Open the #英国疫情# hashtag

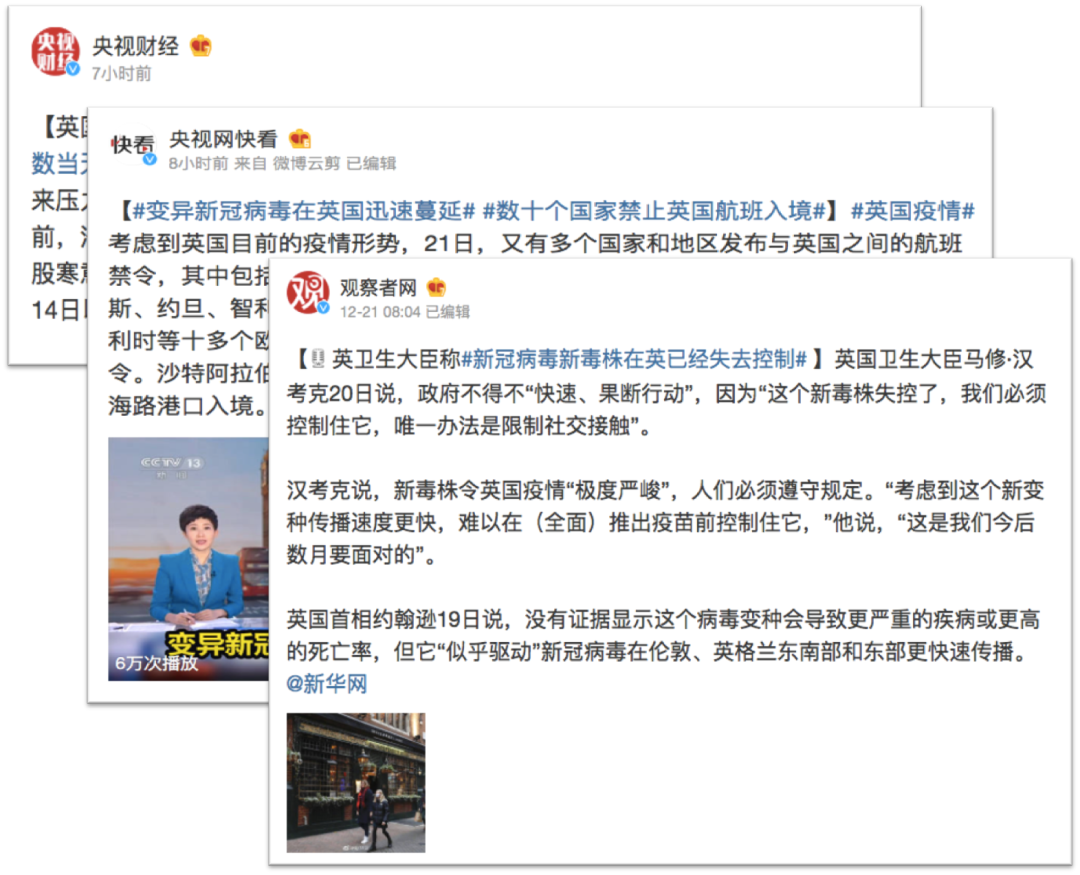[x=913, y=210]
